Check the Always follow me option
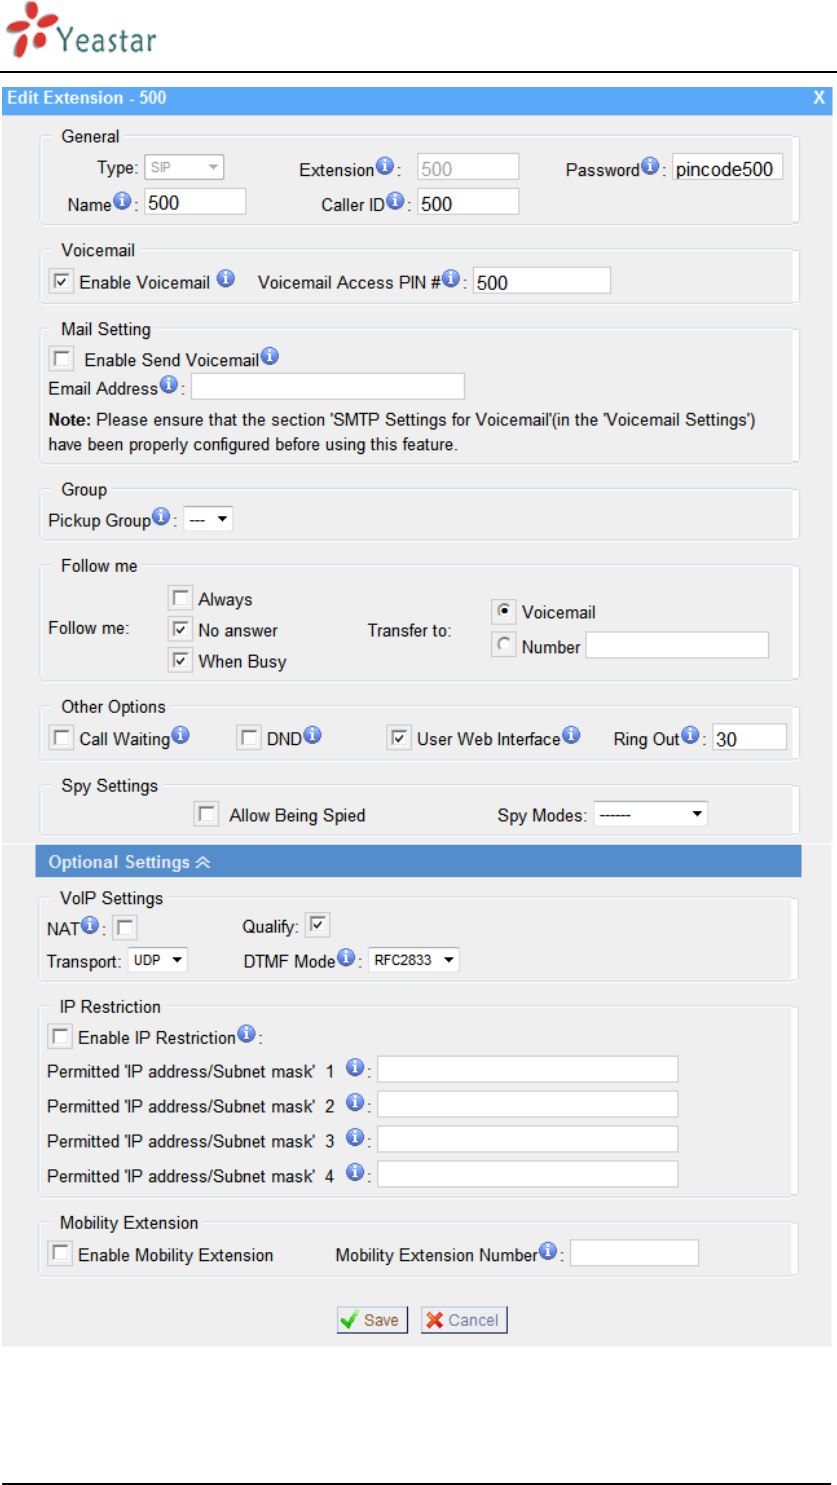This screenshot has height=1485, width=837. click(x=180, y=598)
